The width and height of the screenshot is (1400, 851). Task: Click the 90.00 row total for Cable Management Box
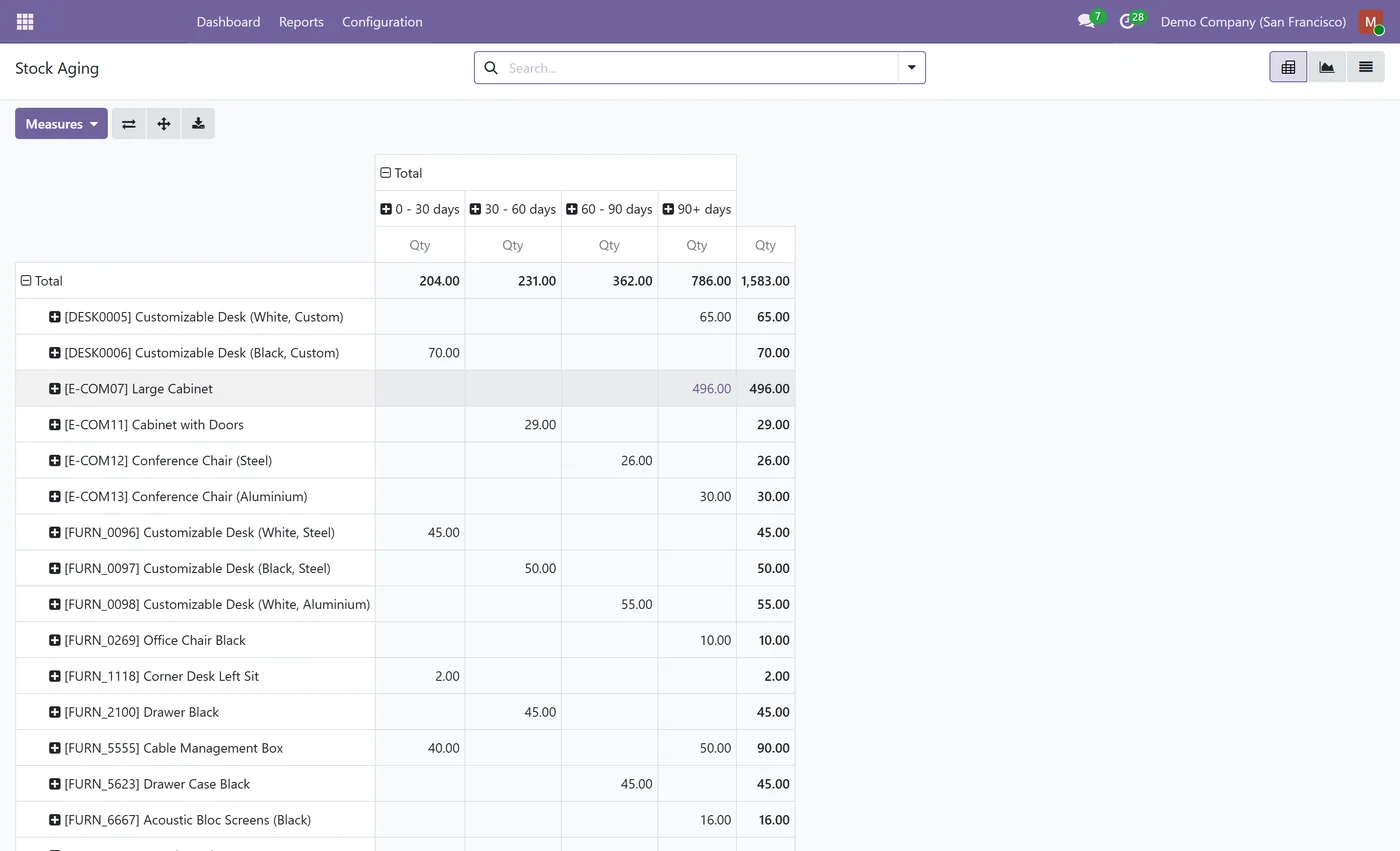pyautogui.click(x=765, y=749)
